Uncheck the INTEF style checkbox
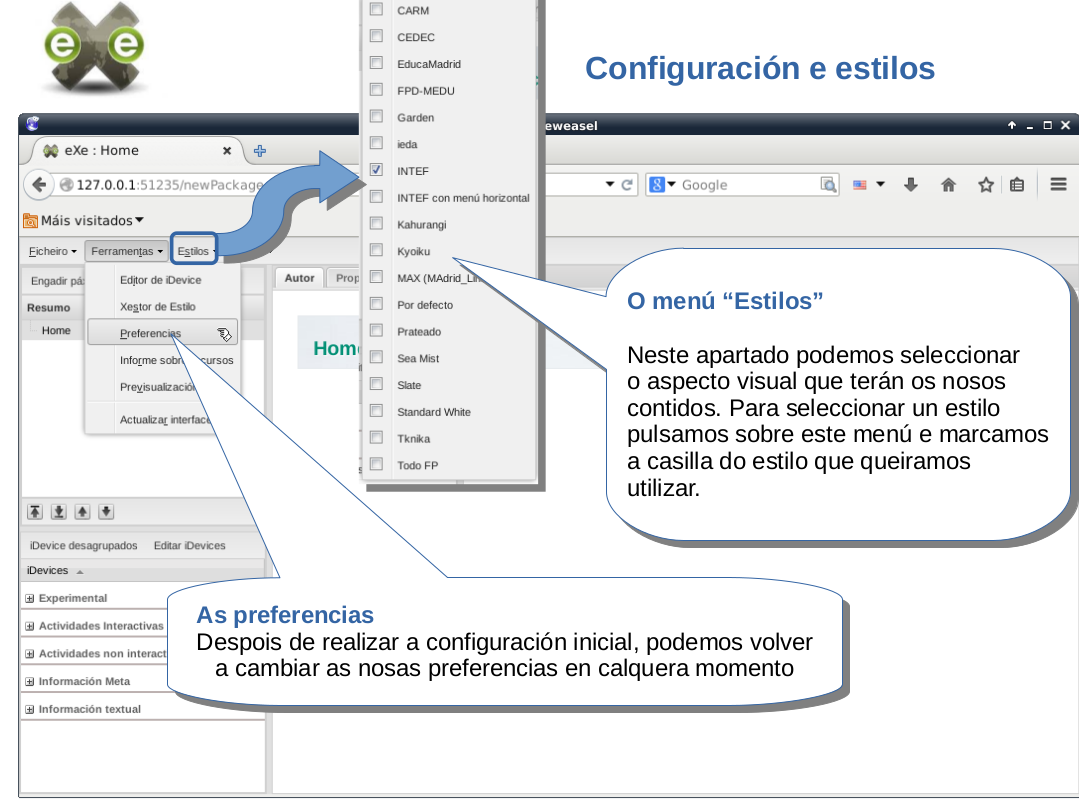This screenshot has height=804, width=1079. pyautogui.click(x=377, y=170)
